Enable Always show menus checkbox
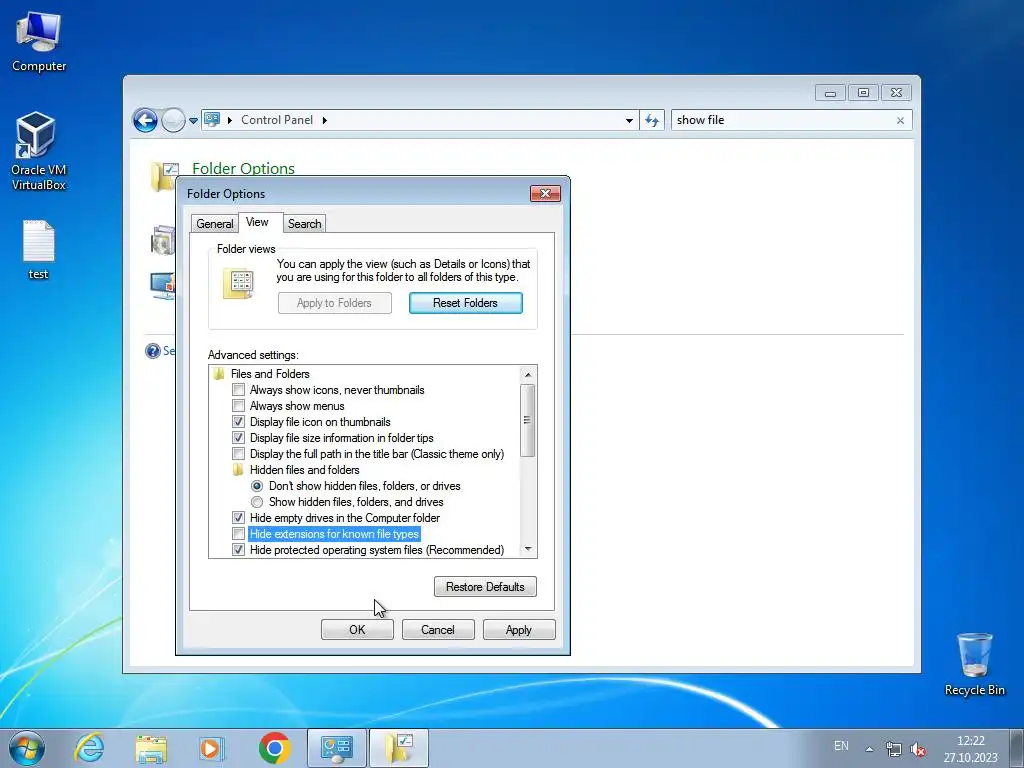1024x768 pixels. coord(238,406)
